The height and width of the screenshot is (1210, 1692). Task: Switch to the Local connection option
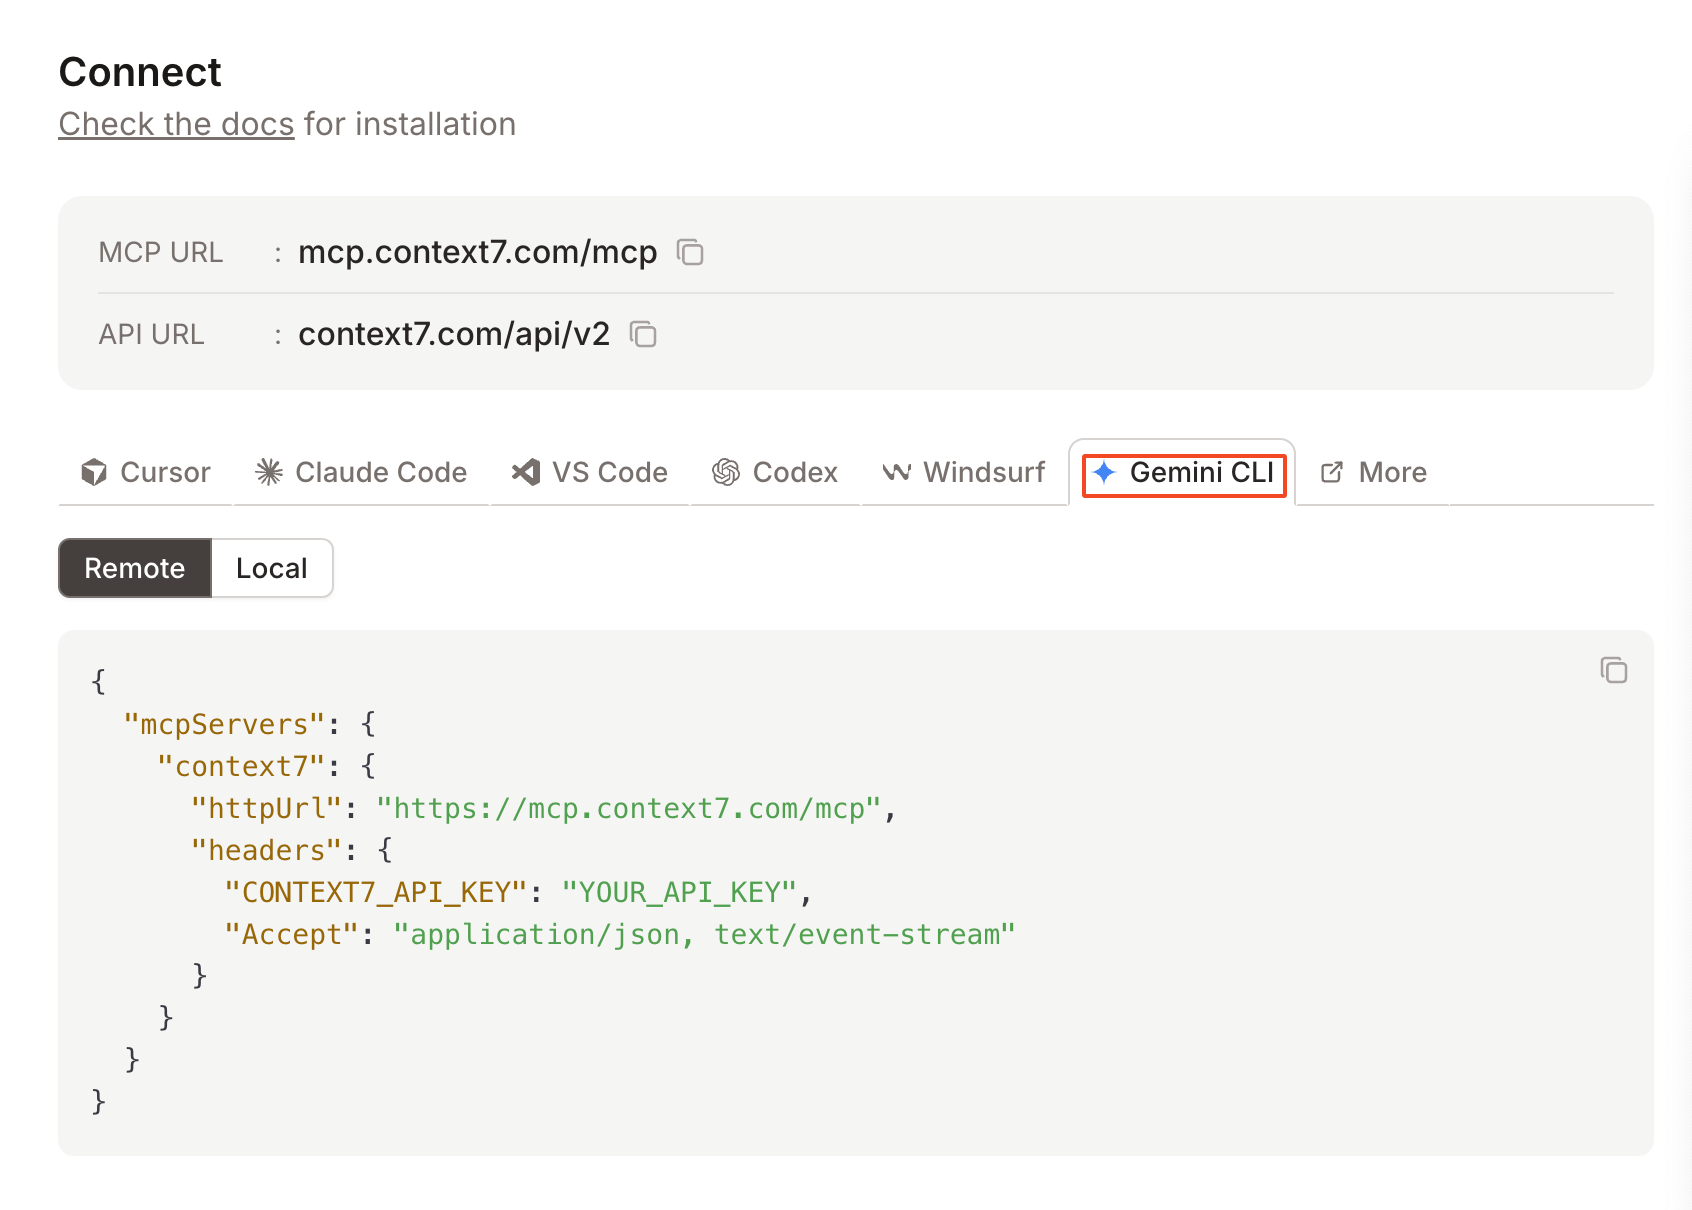click(x=272, y=568)
